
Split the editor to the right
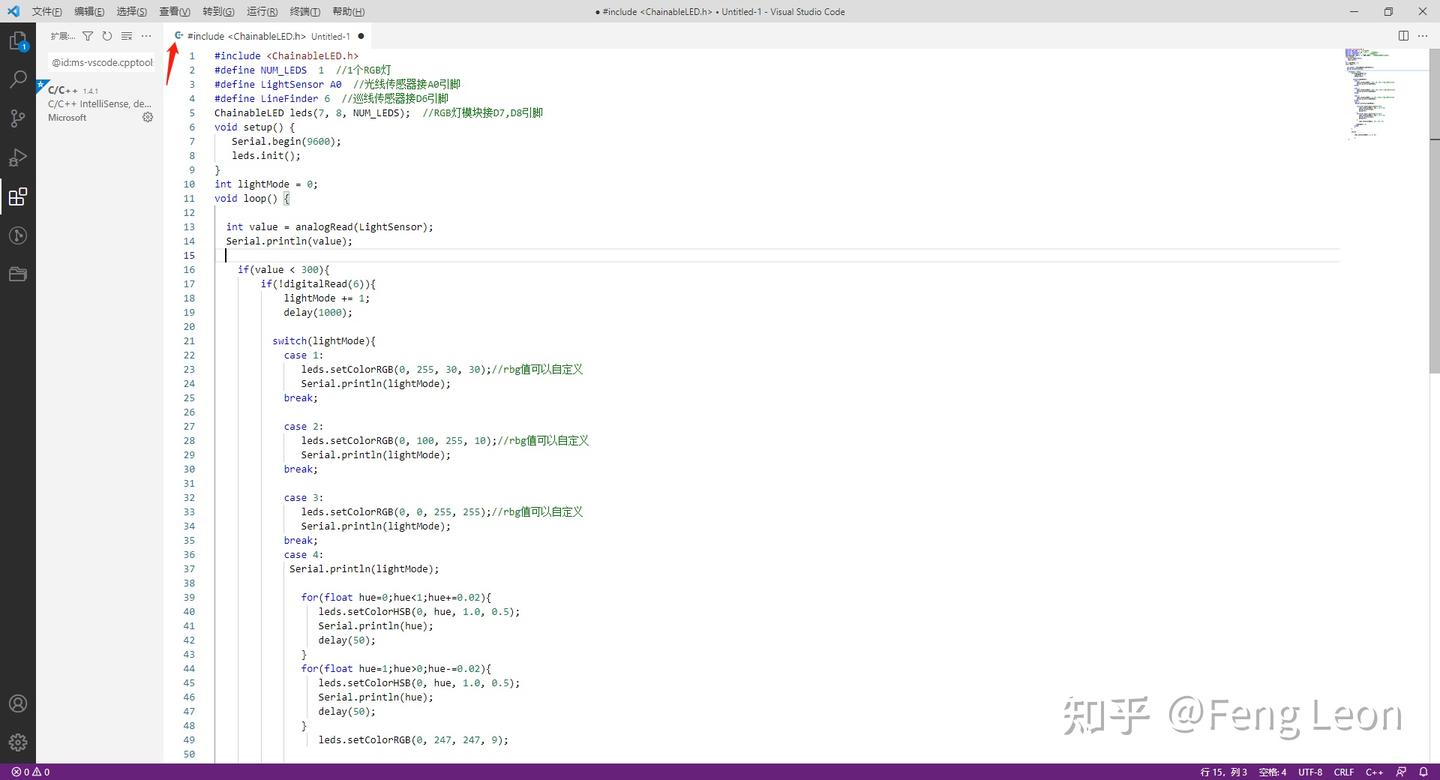[1403, 36]
